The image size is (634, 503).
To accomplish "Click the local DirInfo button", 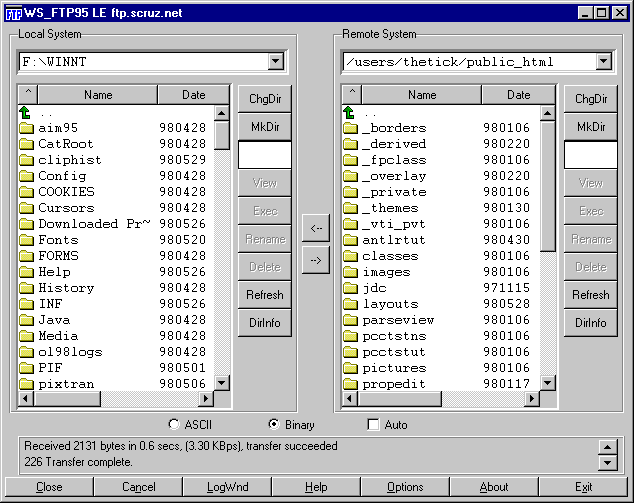I will tap(265, 323).
